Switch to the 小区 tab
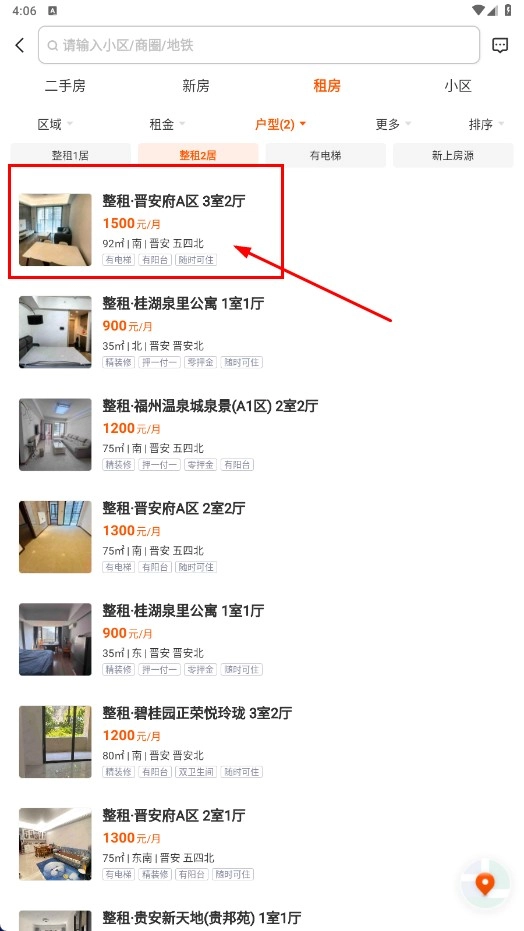The image size is (524, 931). 458,86
